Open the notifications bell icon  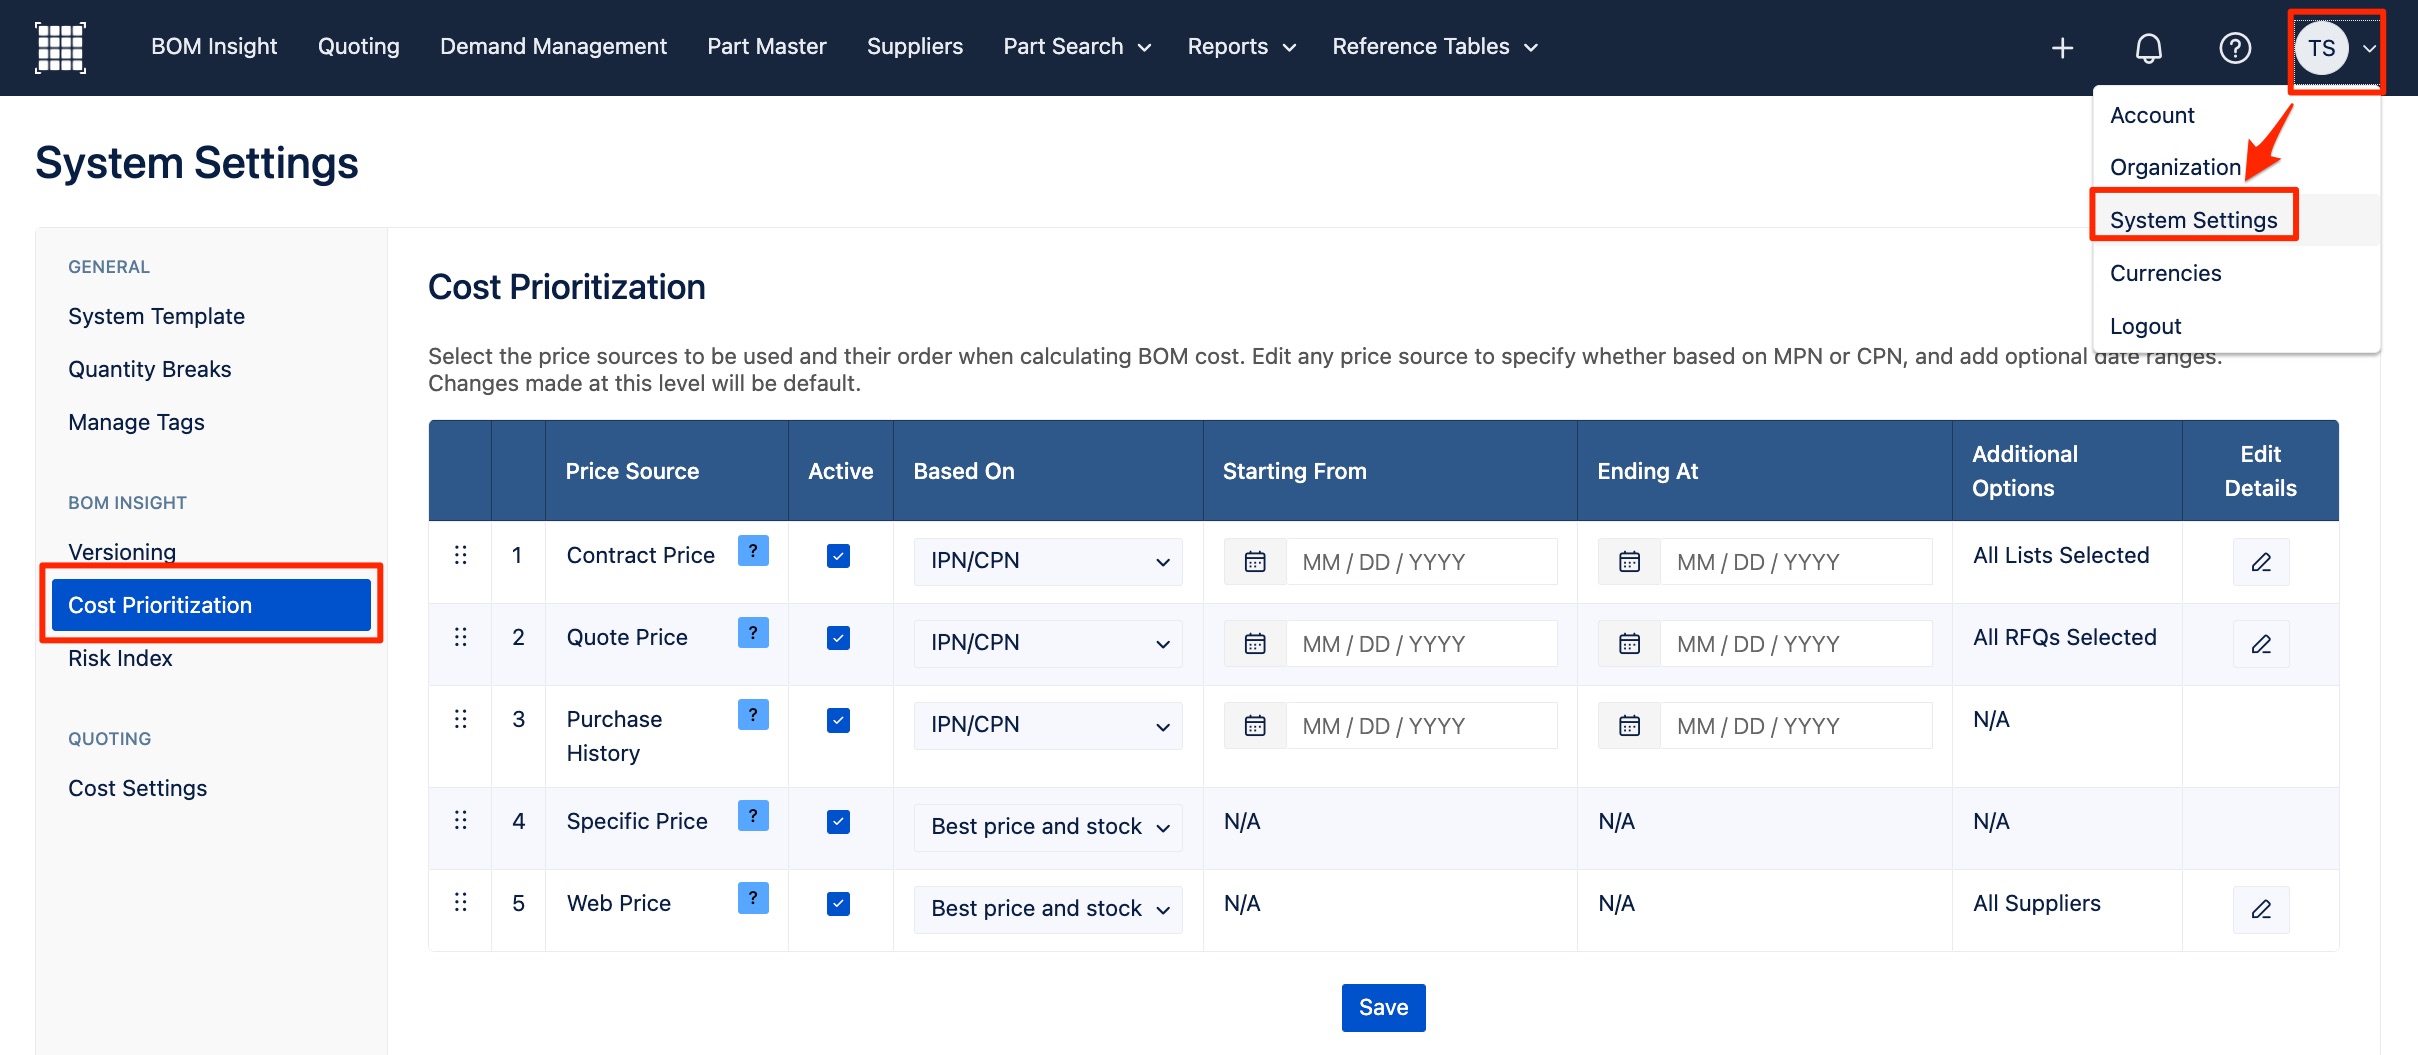tap(2149, 48)
